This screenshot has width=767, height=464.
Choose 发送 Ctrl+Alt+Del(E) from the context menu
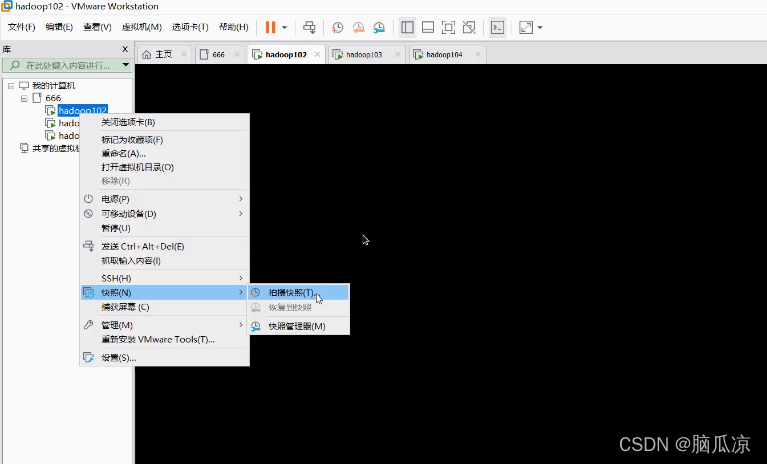click(165, 246)
